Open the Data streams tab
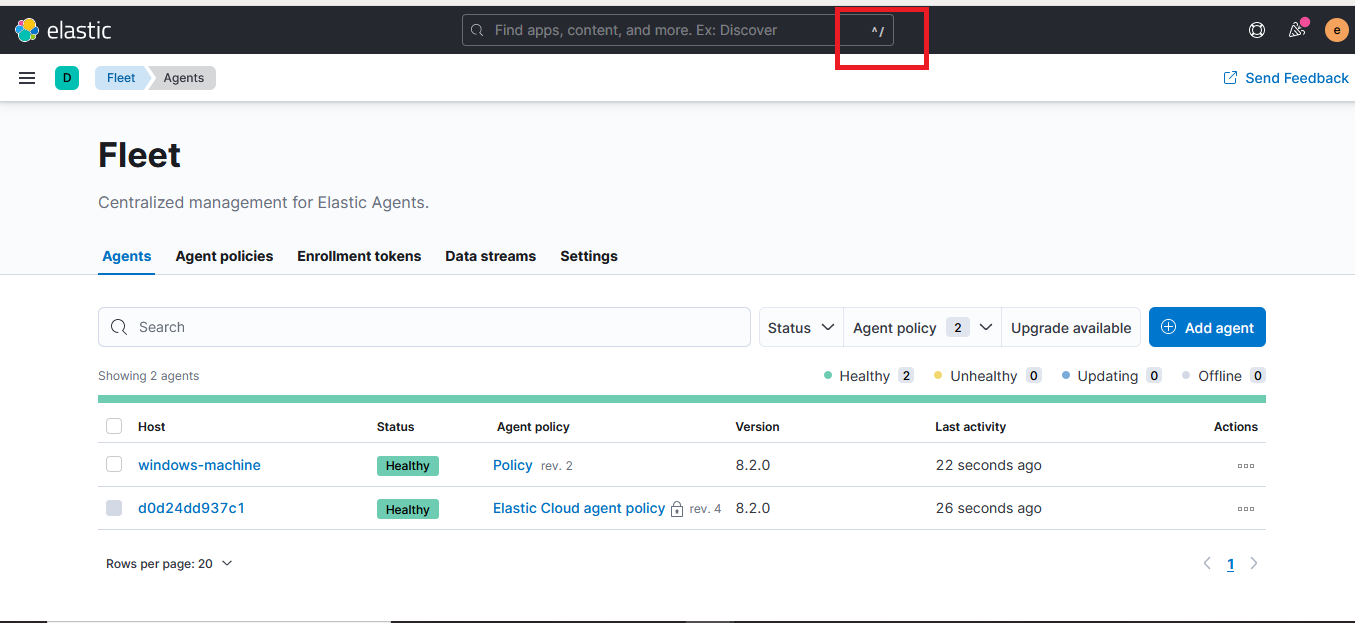The width and height of the screenshot is (1355, 623). 491,256
